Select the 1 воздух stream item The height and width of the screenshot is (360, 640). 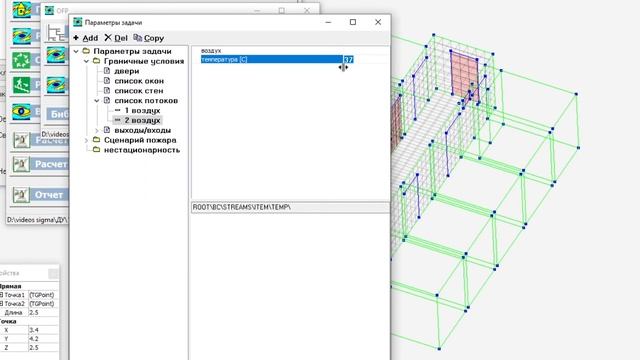click(142, 111)
